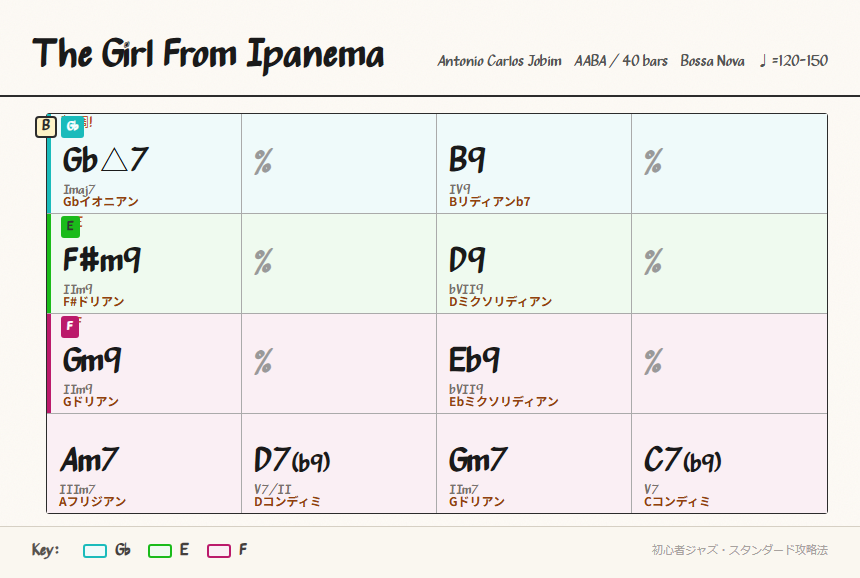Click the repeat sign after Gb△7
This screenshot has height=578, width=860.
click(263, 162)
